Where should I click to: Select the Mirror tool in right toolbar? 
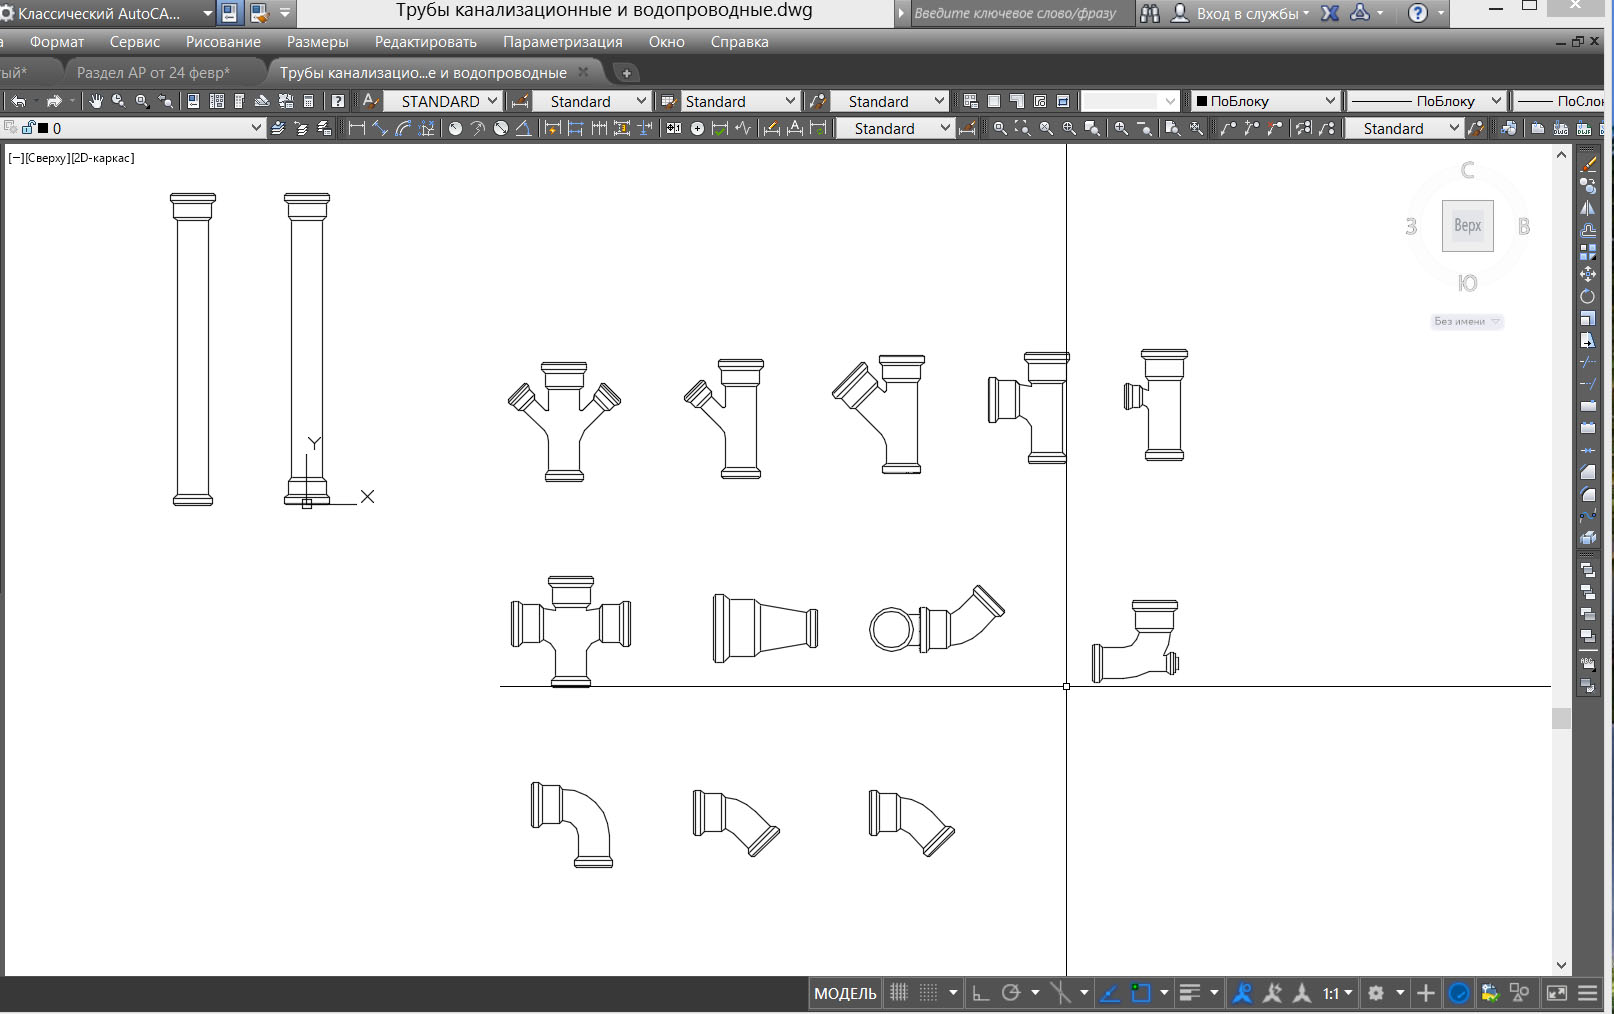tap(1588, 208)
